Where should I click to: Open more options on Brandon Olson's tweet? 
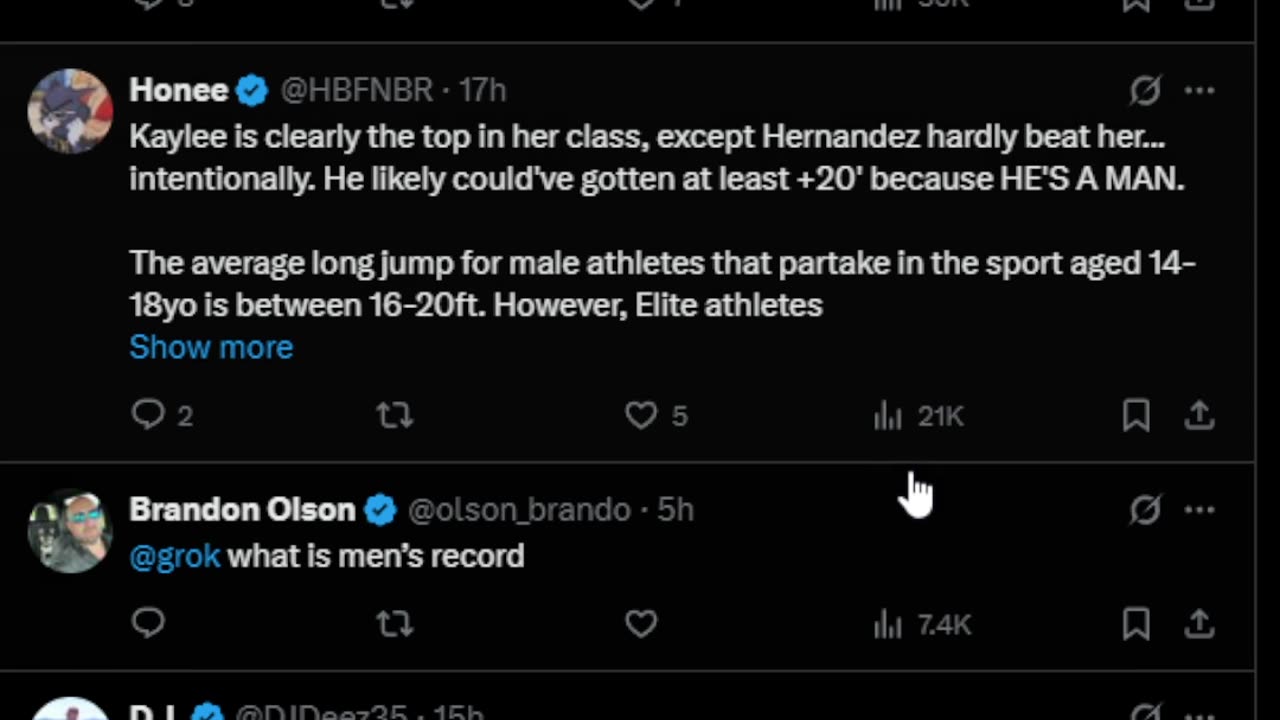click(1199, 510)
